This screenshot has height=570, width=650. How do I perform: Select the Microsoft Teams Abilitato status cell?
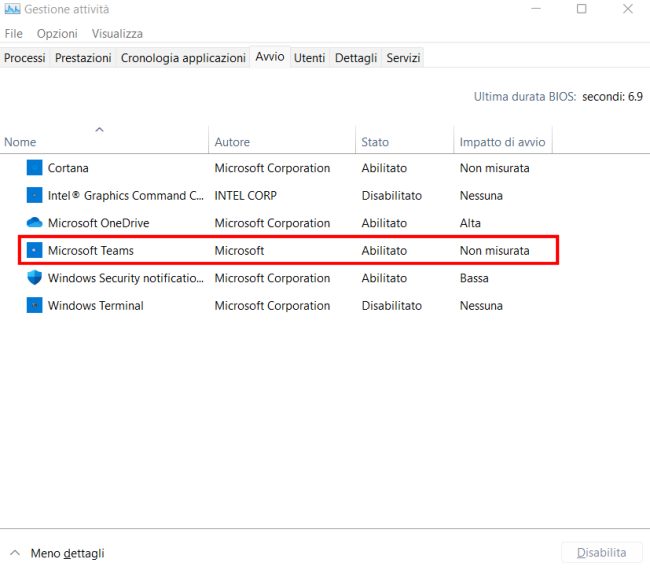384,250
